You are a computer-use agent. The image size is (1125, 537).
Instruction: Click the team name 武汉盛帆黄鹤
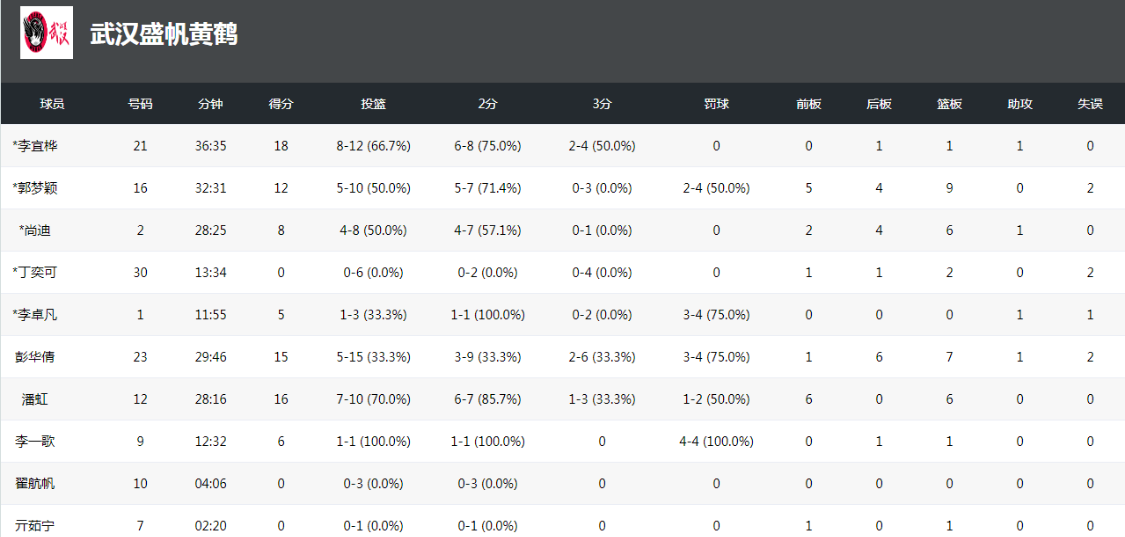163,34
